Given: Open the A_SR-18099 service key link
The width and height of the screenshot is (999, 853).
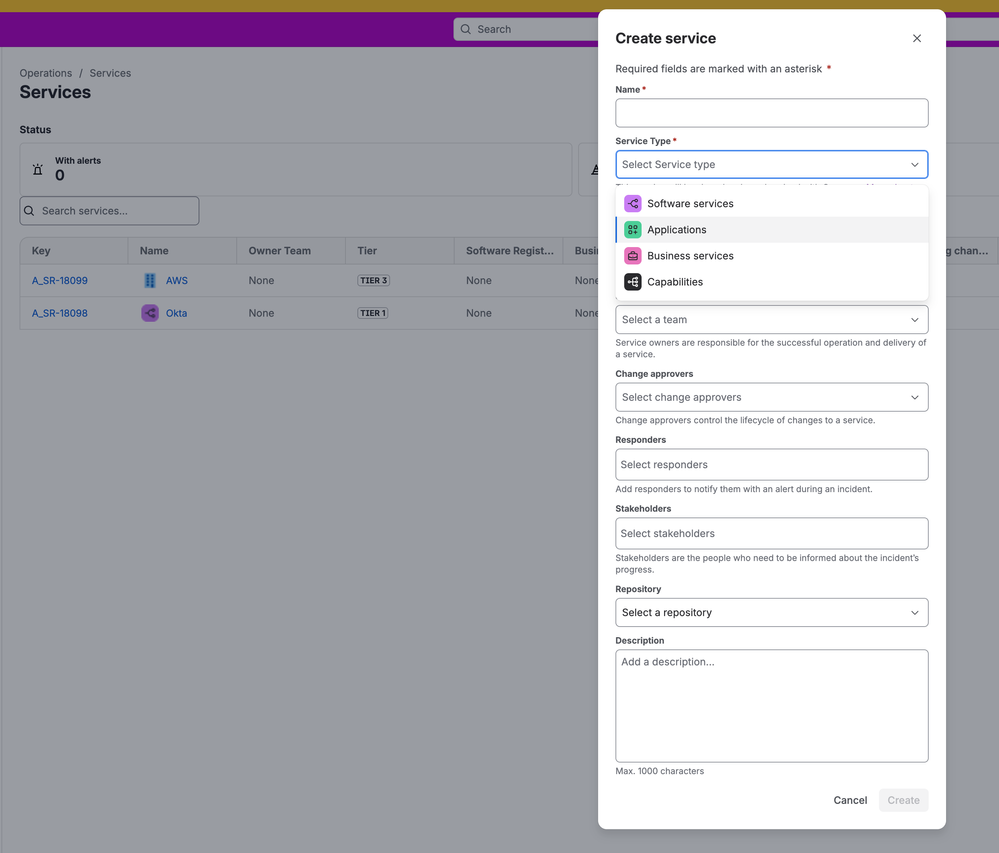Looking at the screenshot, I should pyautogui.click(x=60, y=280).
